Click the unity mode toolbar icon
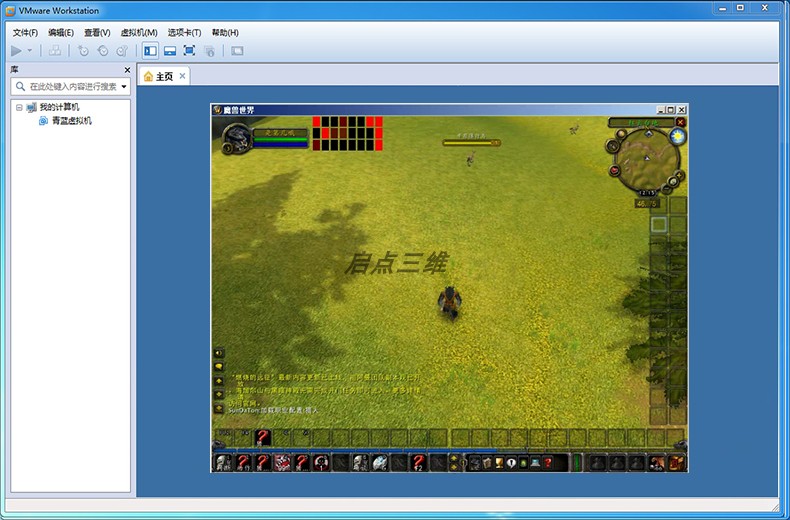Viewport: 790px width, 520px height. (209, 50)
